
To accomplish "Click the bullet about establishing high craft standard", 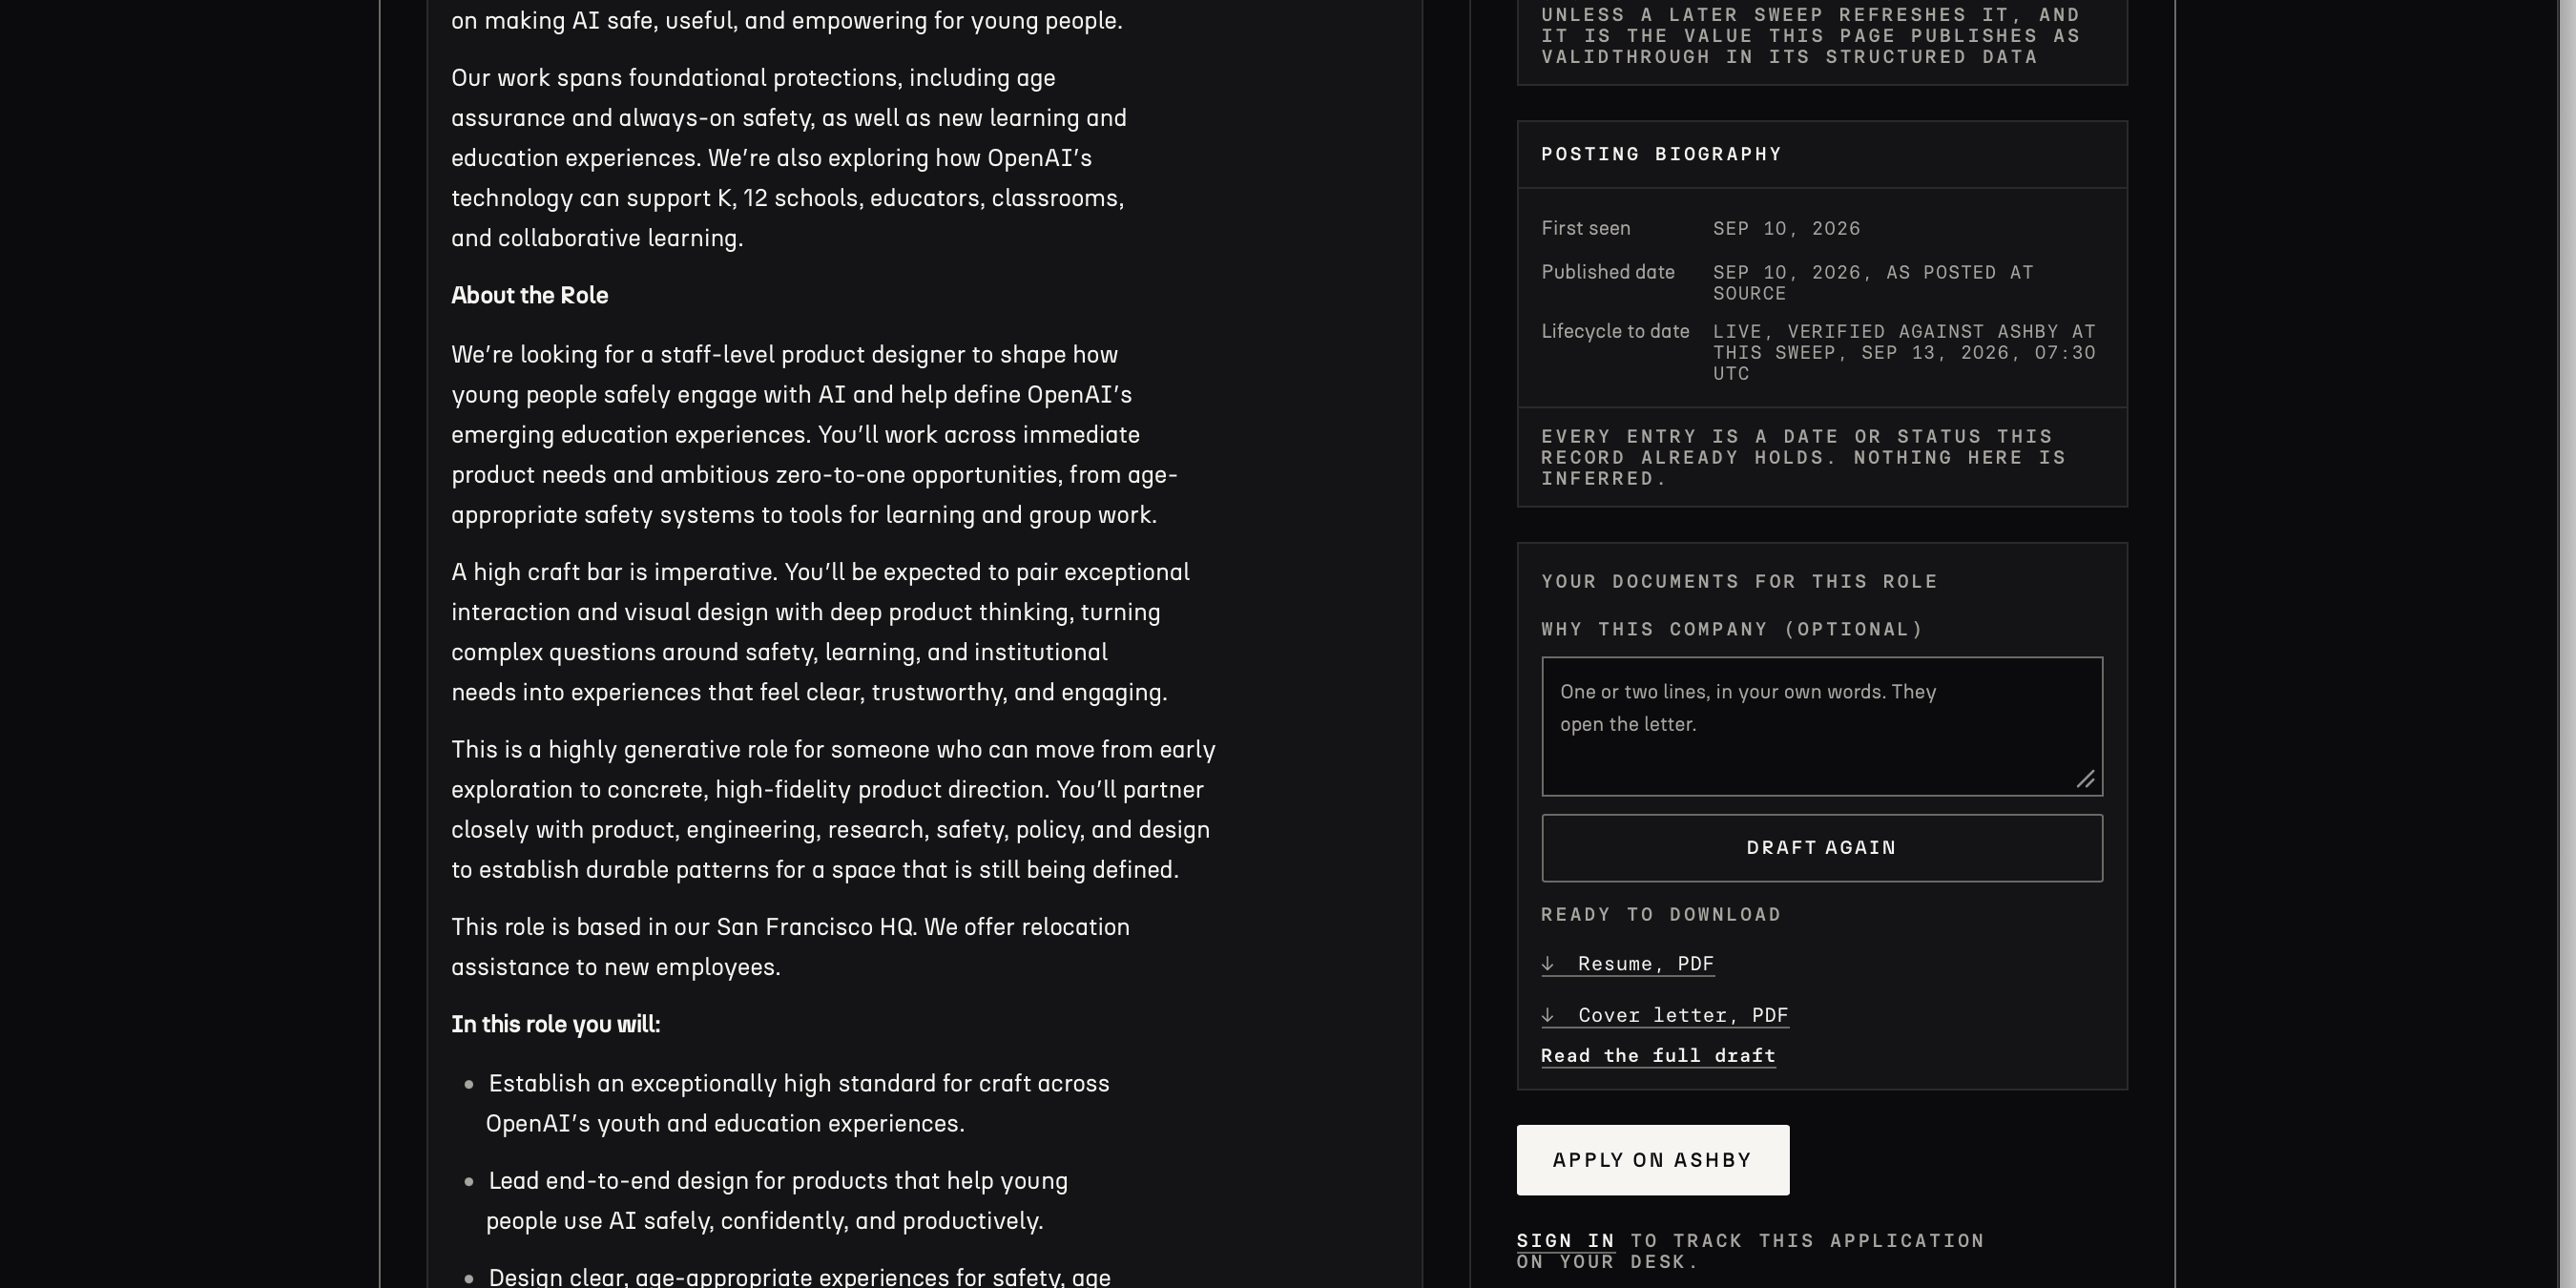I will [797, 1104].
